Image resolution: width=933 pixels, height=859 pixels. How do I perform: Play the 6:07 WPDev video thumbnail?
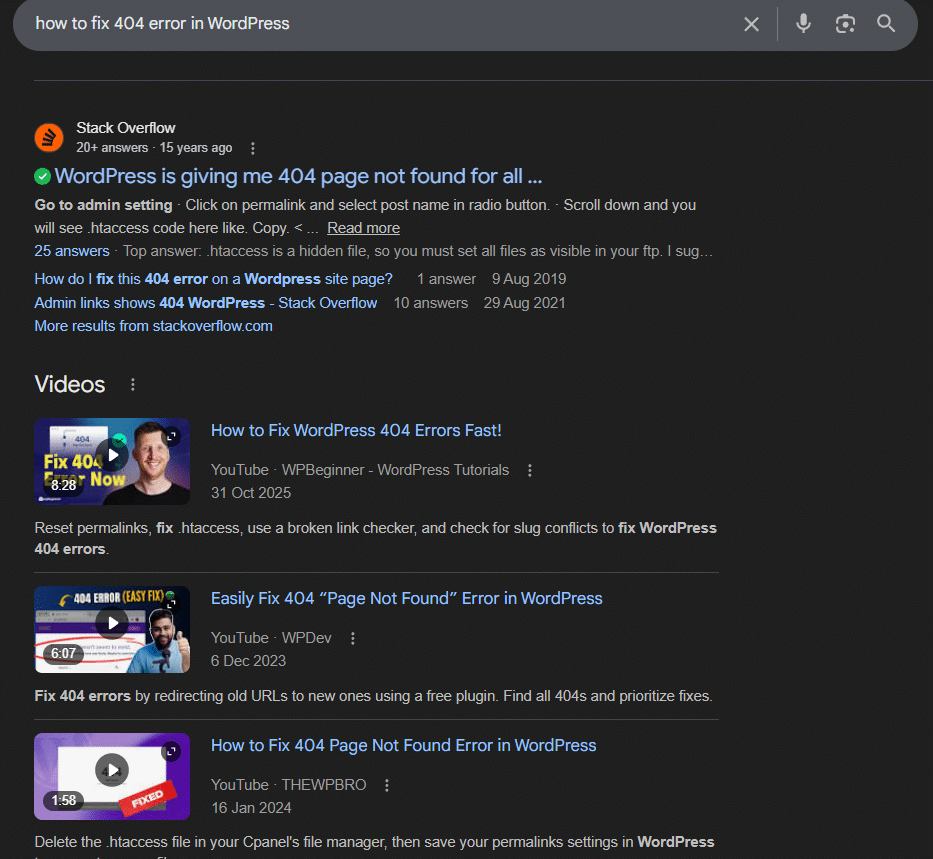[x=112, y=625]
